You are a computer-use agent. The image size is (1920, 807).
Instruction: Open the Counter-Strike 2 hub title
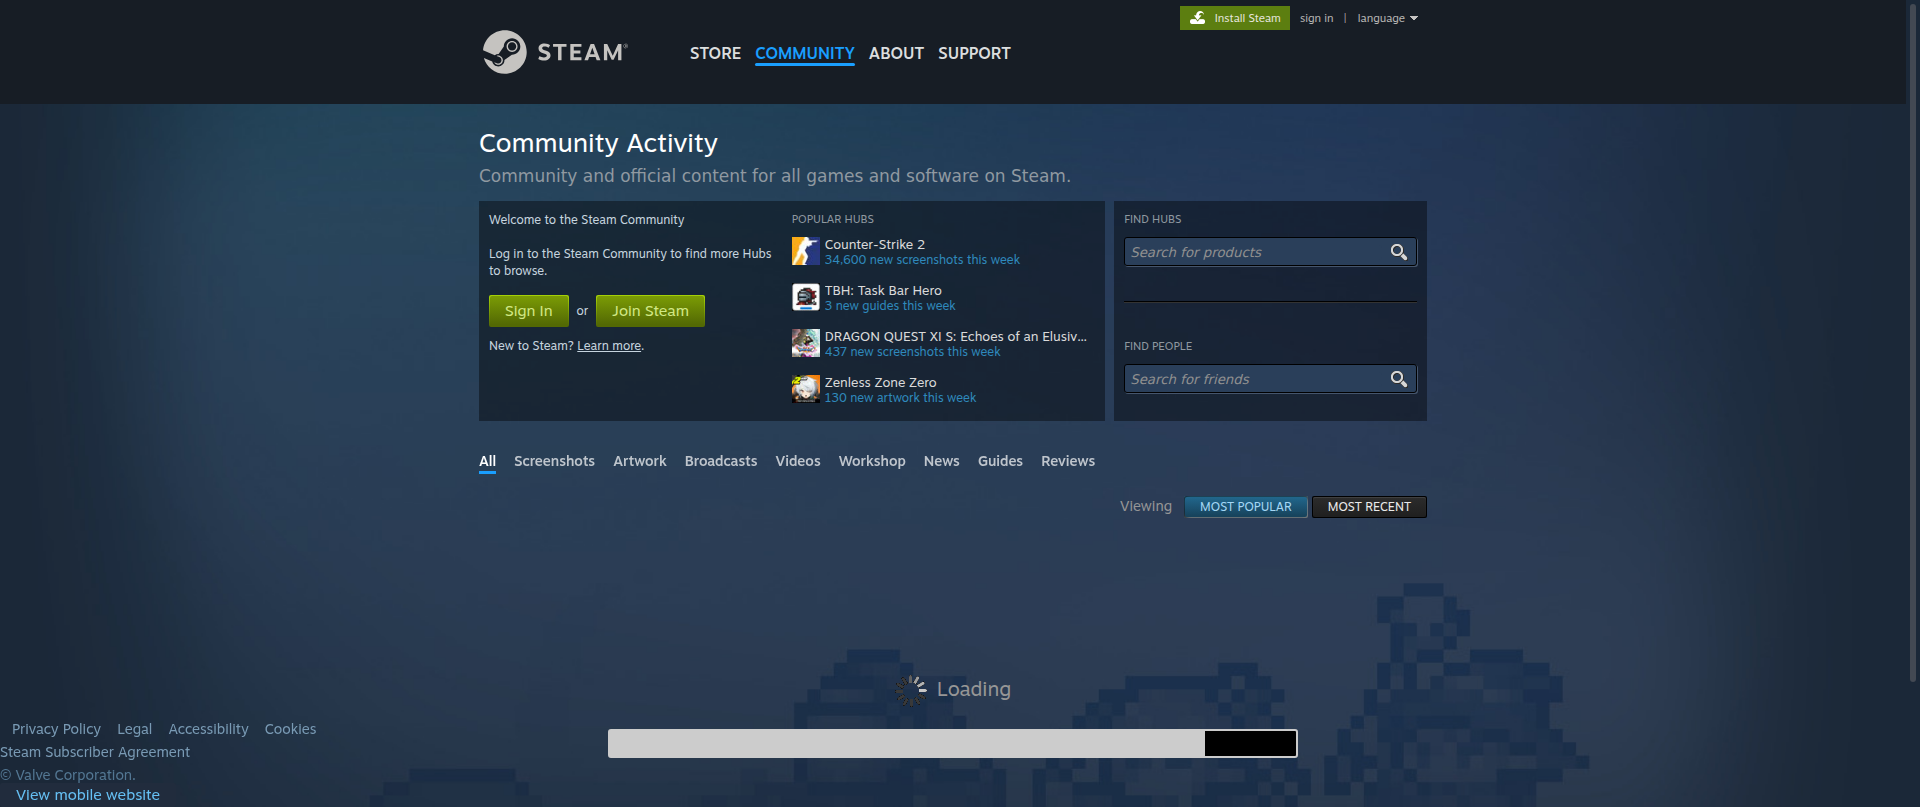pyautogui.click(x=875, y=244)
